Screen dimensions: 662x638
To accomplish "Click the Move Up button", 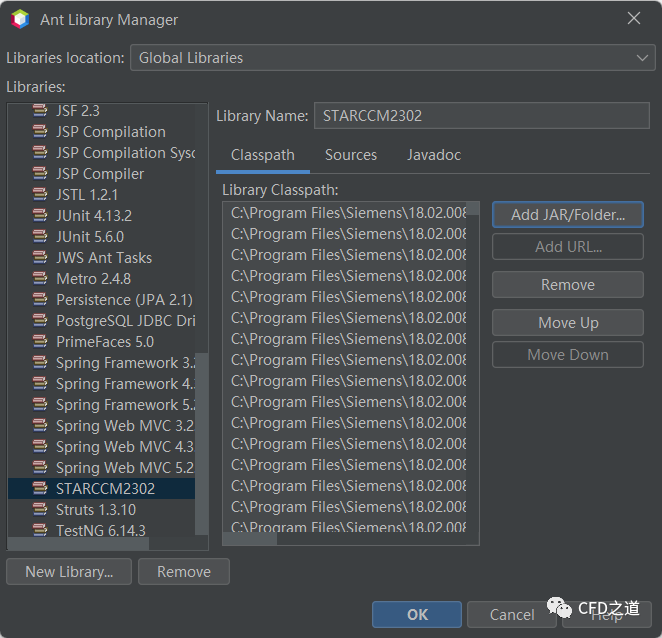I will (x=567, y=323).
